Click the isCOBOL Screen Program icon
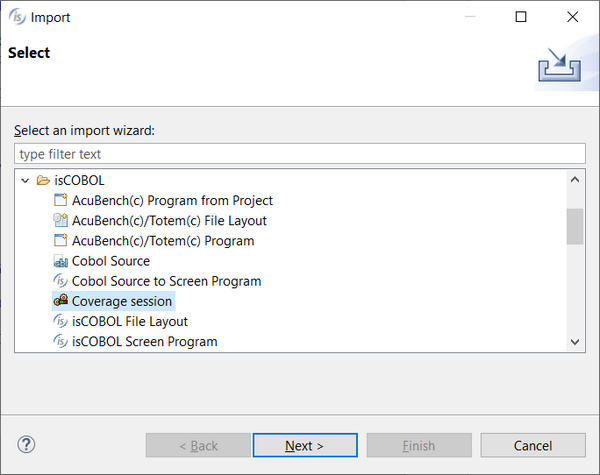Viewport: 600px width, 475px height. [60, 341]
